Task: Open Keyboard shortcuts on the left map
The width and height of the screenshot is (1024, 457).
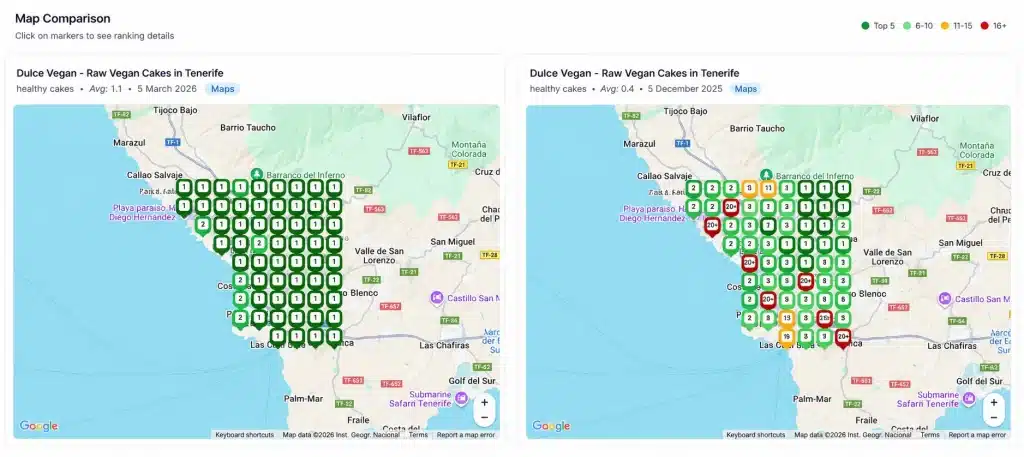Action: (x=246, y=435)
